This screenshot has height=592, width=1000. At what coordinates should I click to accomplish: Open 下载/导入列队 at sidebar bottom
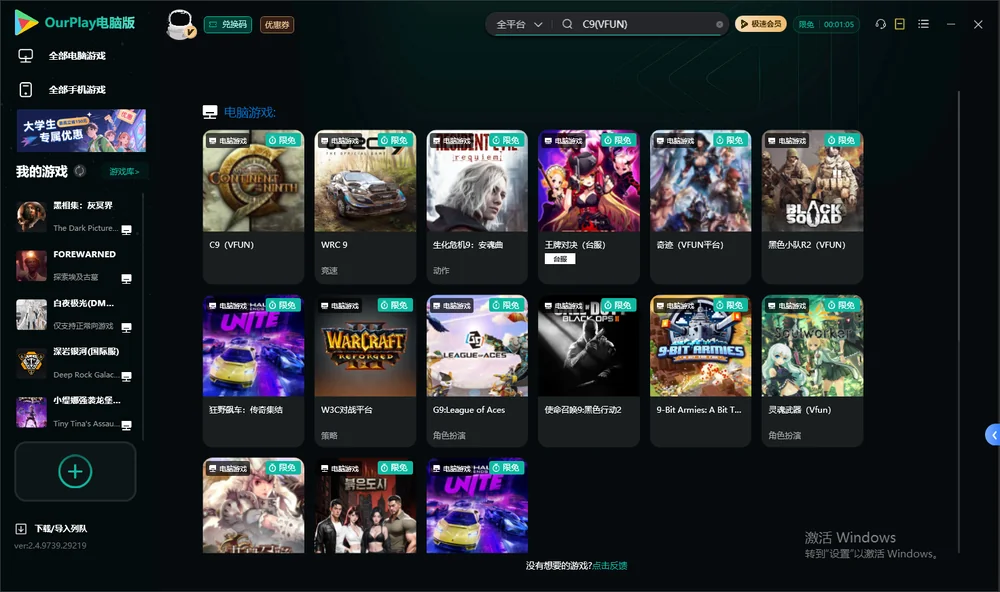[51, 528]
